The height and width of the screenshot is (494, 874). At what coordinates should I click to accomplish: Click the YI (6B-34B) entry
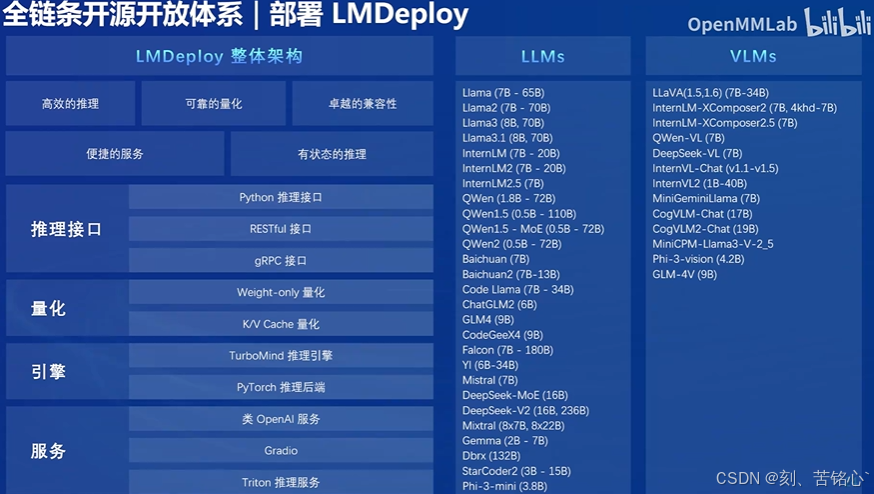[x=490, y=365]
